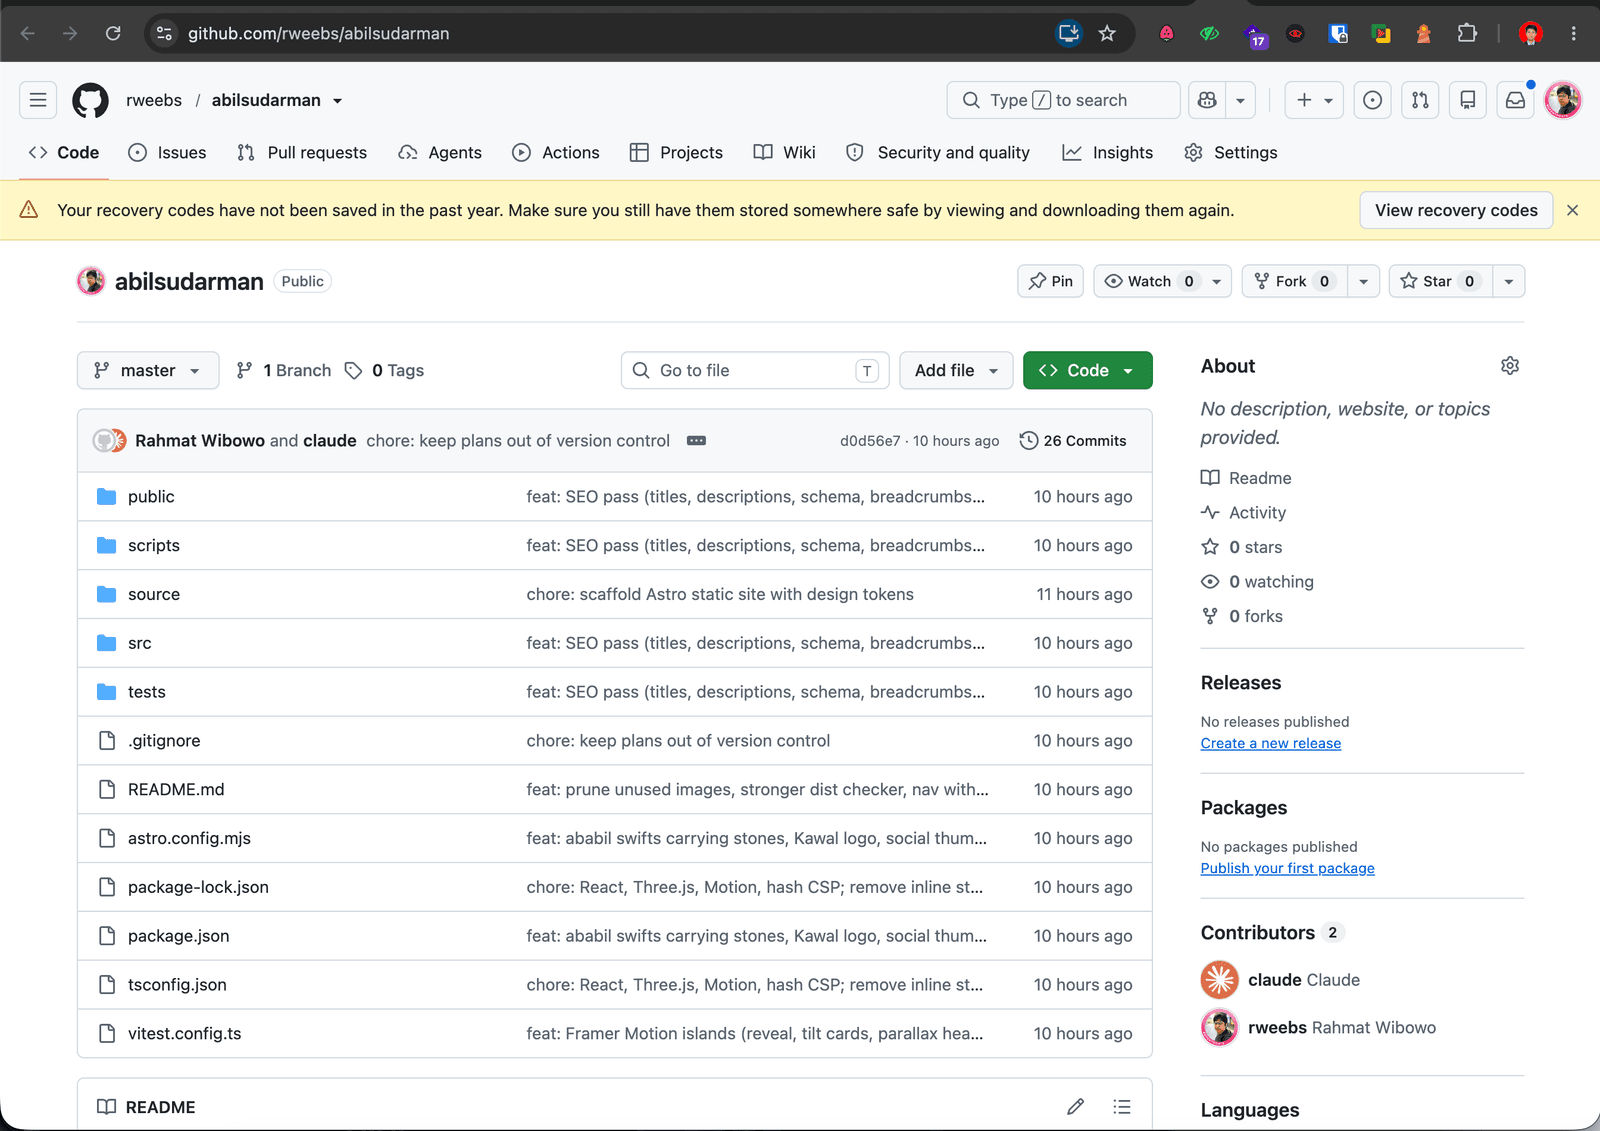
Task: Open the notifications inbox icon
Action: coord(1516,100)
